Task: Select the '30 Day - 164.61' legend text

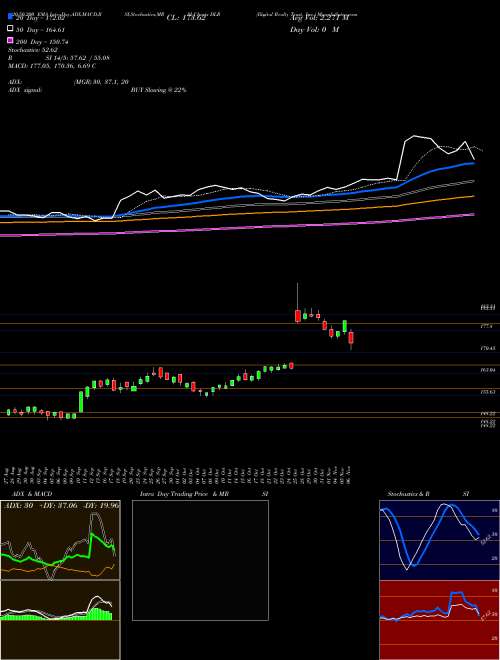Action: click(40, 29)
